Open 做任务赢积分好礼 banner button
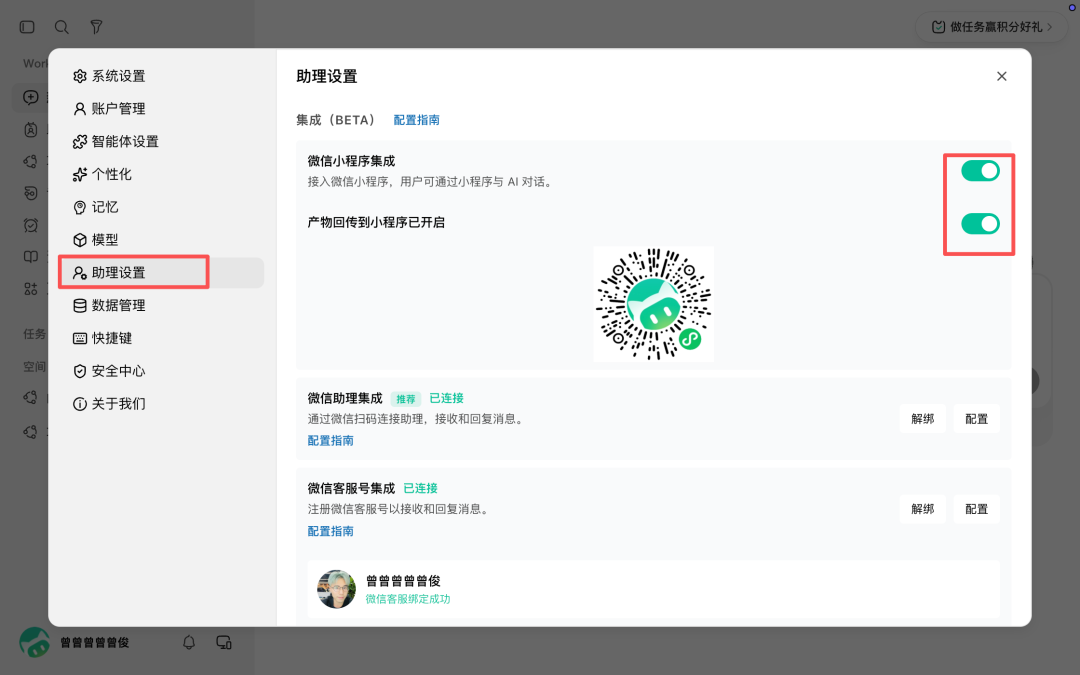The width and height of the screenshot is (1080, 675). tap(991, 27)
